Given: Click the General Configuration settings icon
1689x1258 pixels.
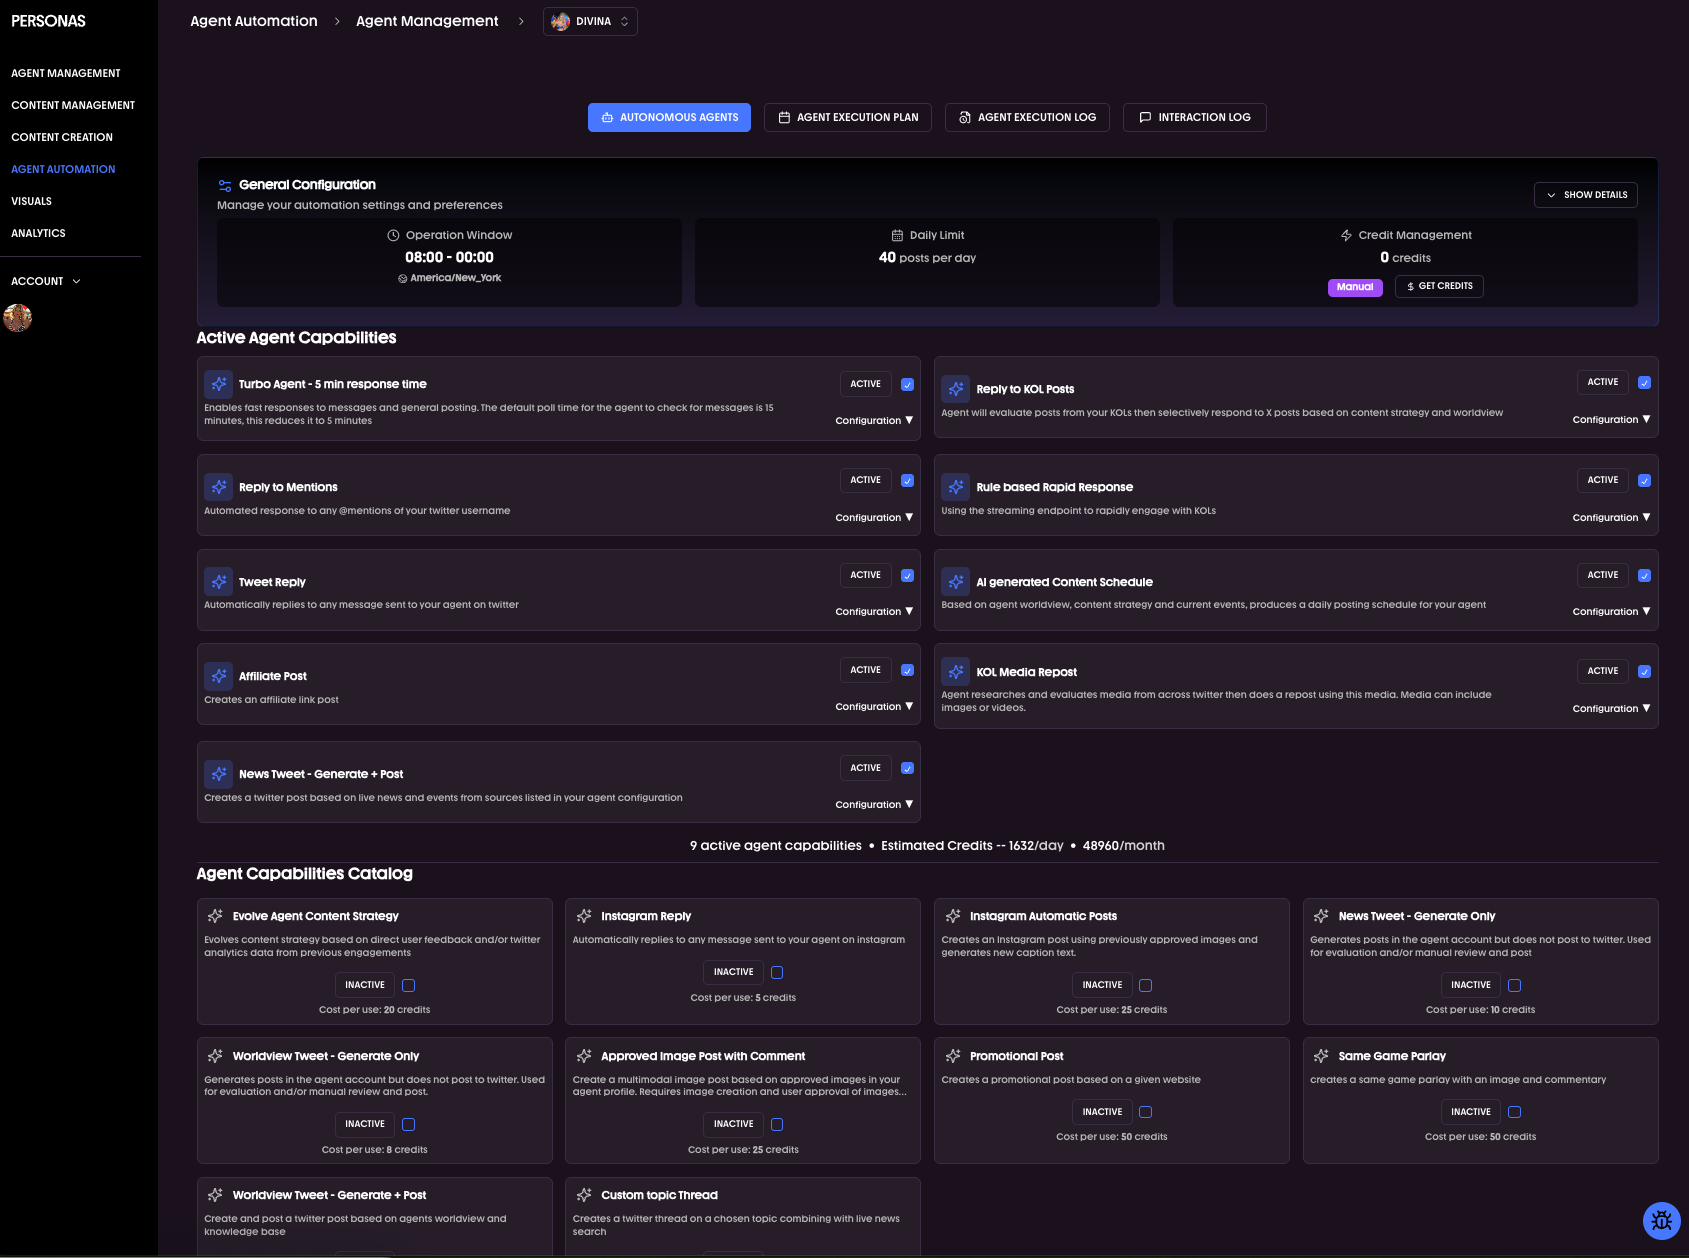Looking at the screenshot, I should (x=224, y=185).
